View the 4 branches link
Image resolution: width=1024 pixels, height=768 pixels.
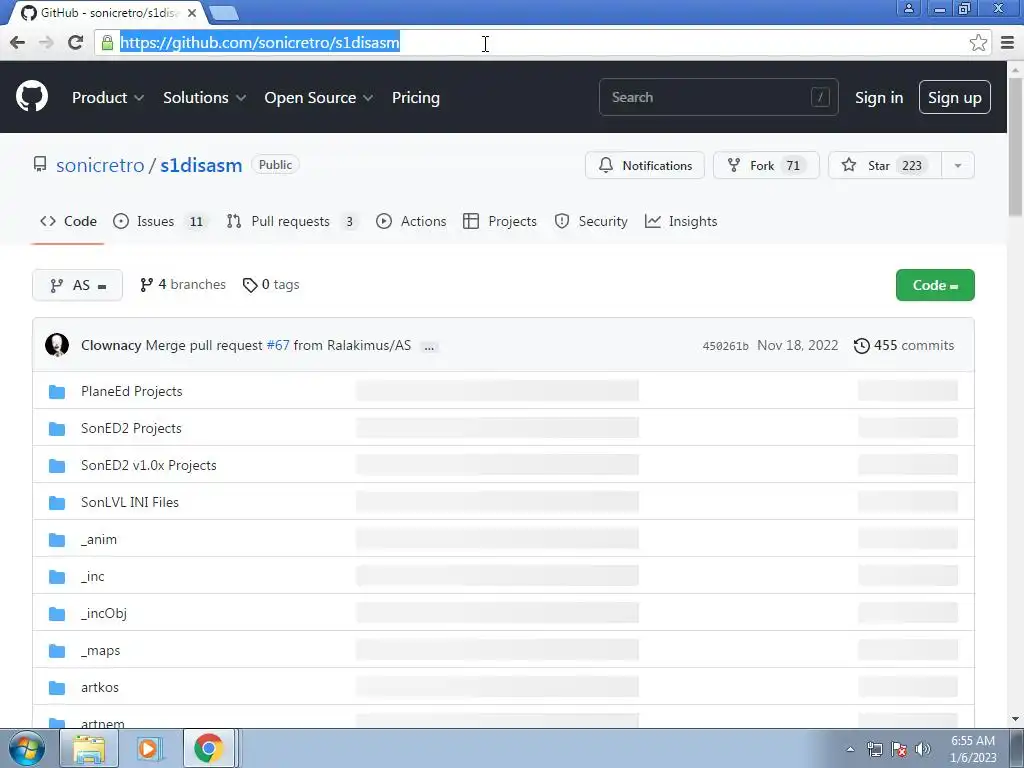(183, 285)
